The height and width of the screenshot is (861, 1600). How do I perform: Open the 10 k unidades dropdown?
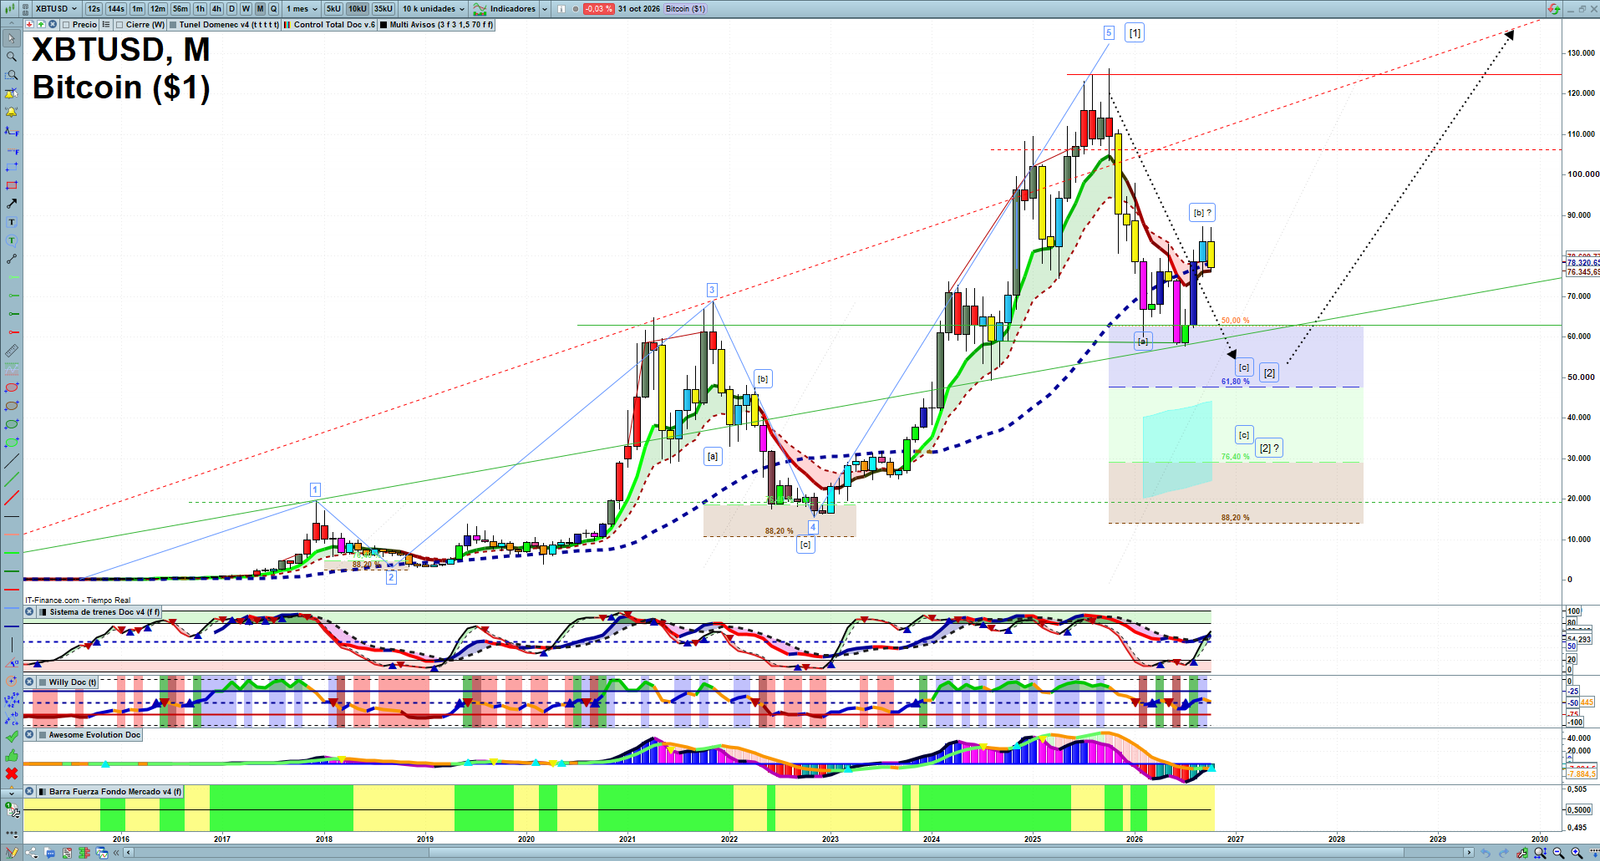[433, 9]
